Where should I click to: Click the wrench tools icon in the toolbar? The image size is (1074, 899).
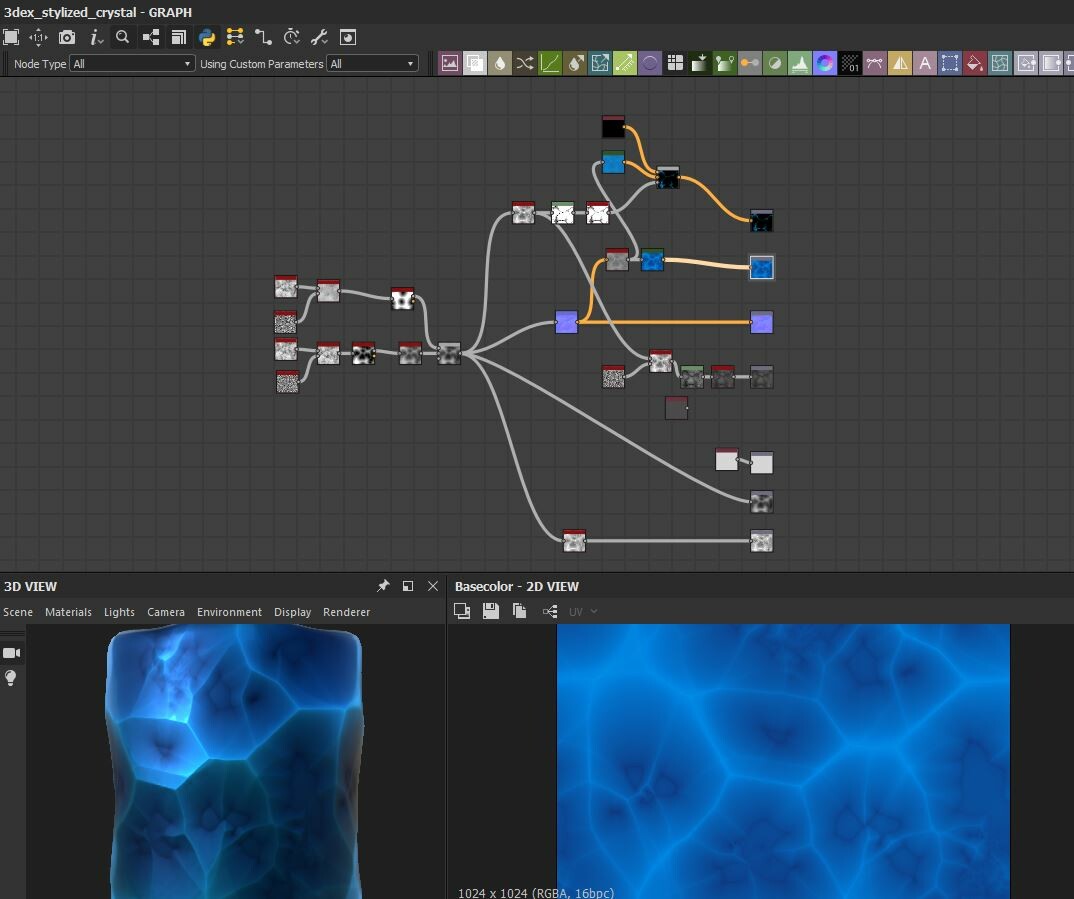[319, 37]
